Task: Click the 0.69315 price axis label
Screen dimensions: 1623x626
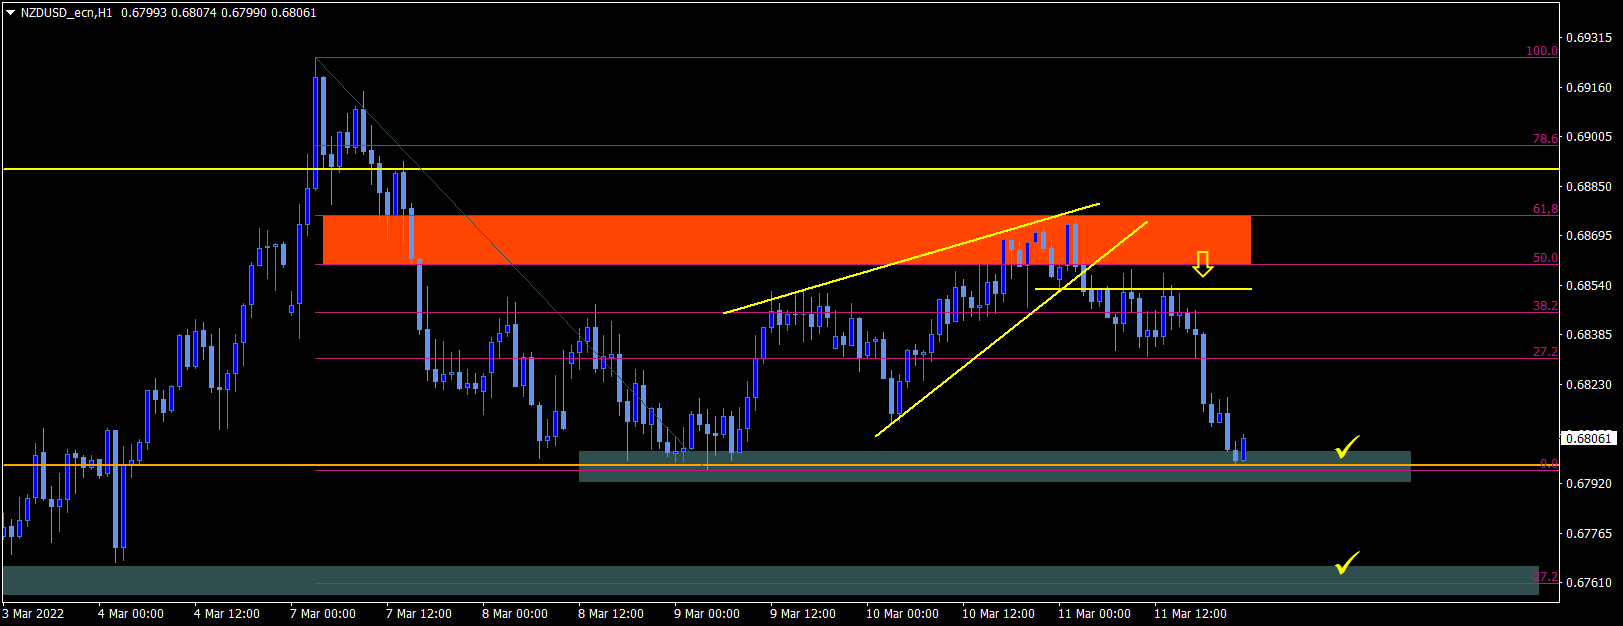Action: click(1588, 38)
